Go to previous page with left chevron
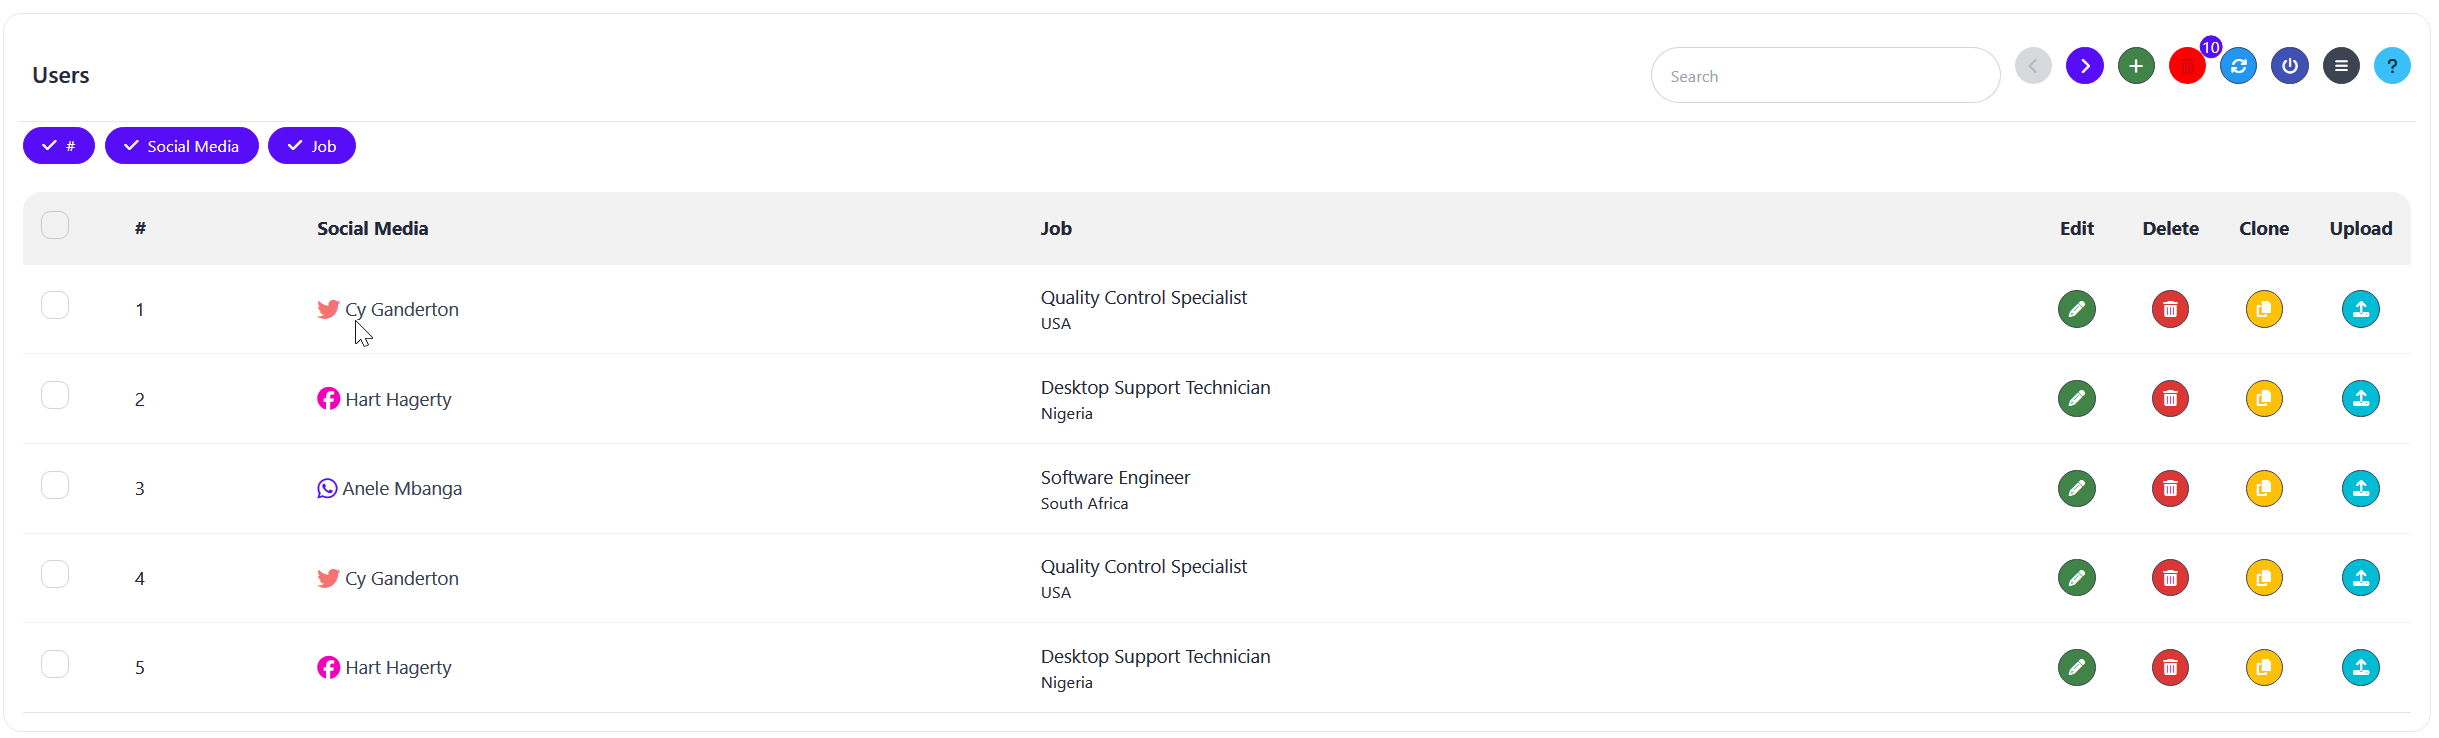The image size is (2439, 738). (x=2033, y=66)
